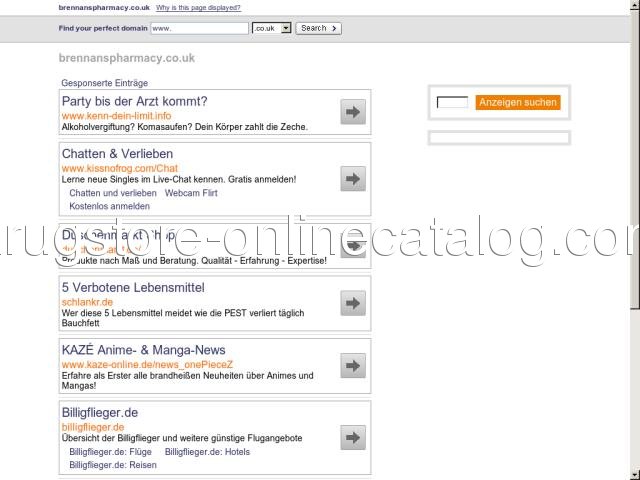The width and height of the screenshot is (640, 480).
Task: Click the Anzeigen suchen button
Action: (518, 102)
